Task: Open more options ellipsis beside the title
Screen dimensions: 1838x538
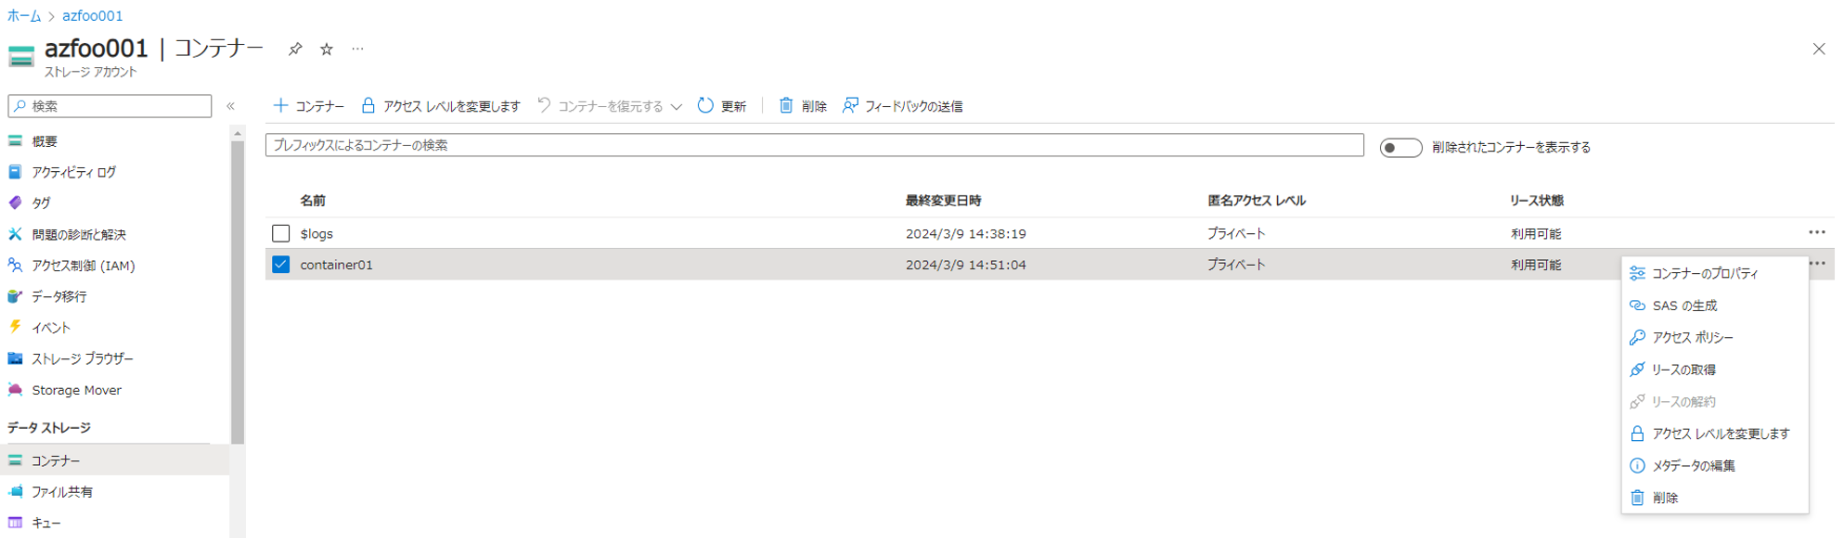Action: [358, 49]
